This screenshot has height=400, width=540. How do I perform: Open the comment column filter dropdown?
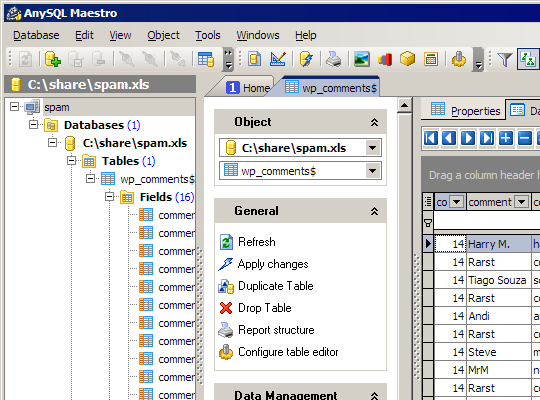[x=521, y=202]
